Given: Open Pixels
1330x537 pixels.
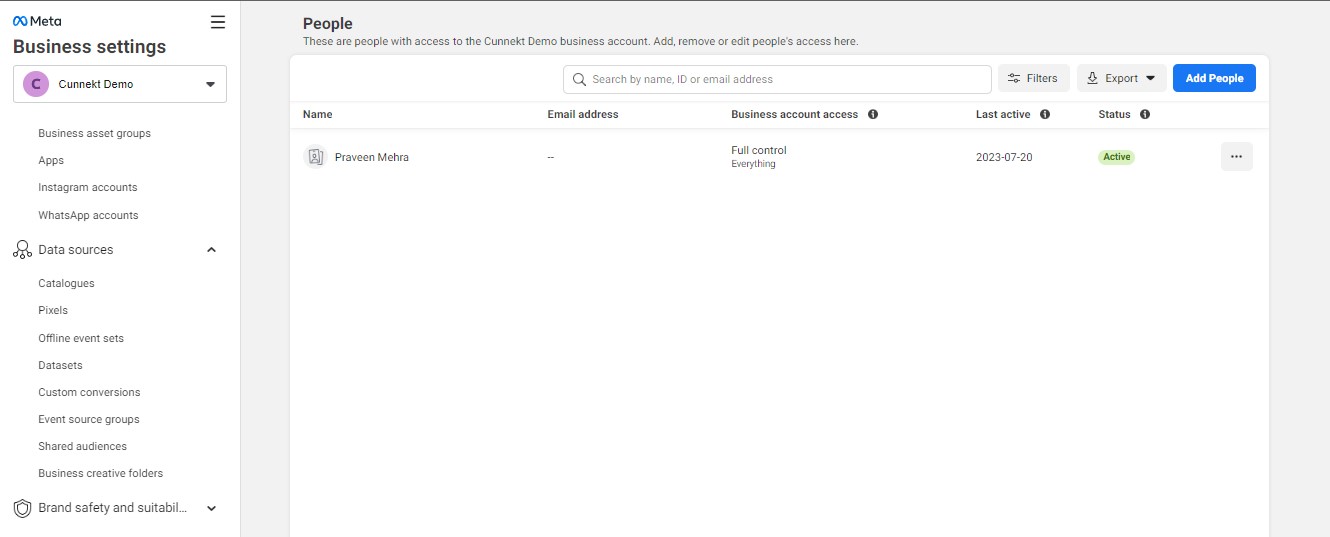Looking at the screenshot, I should coord(53,310).
